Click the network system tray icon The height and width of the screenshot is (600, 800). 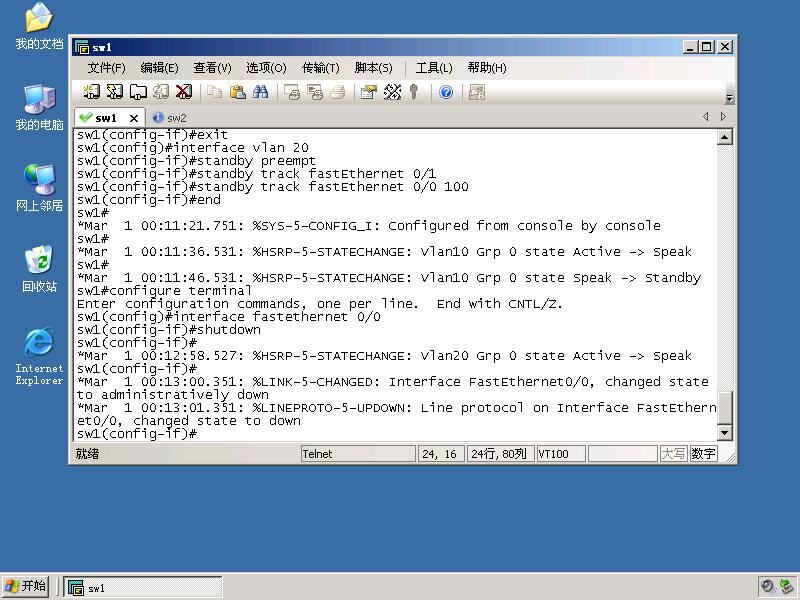(787, 586)
